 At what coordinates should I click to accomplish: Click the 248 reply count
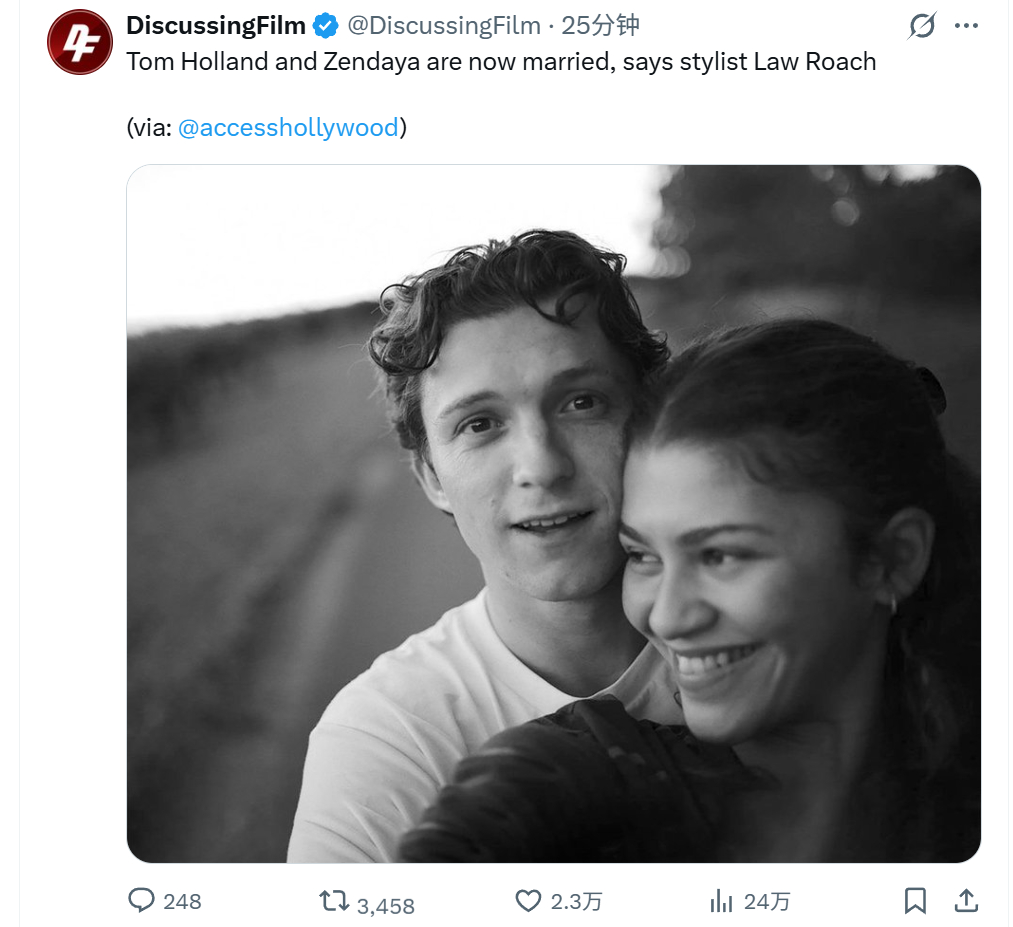pyautogui.click(x=182, y=902)
